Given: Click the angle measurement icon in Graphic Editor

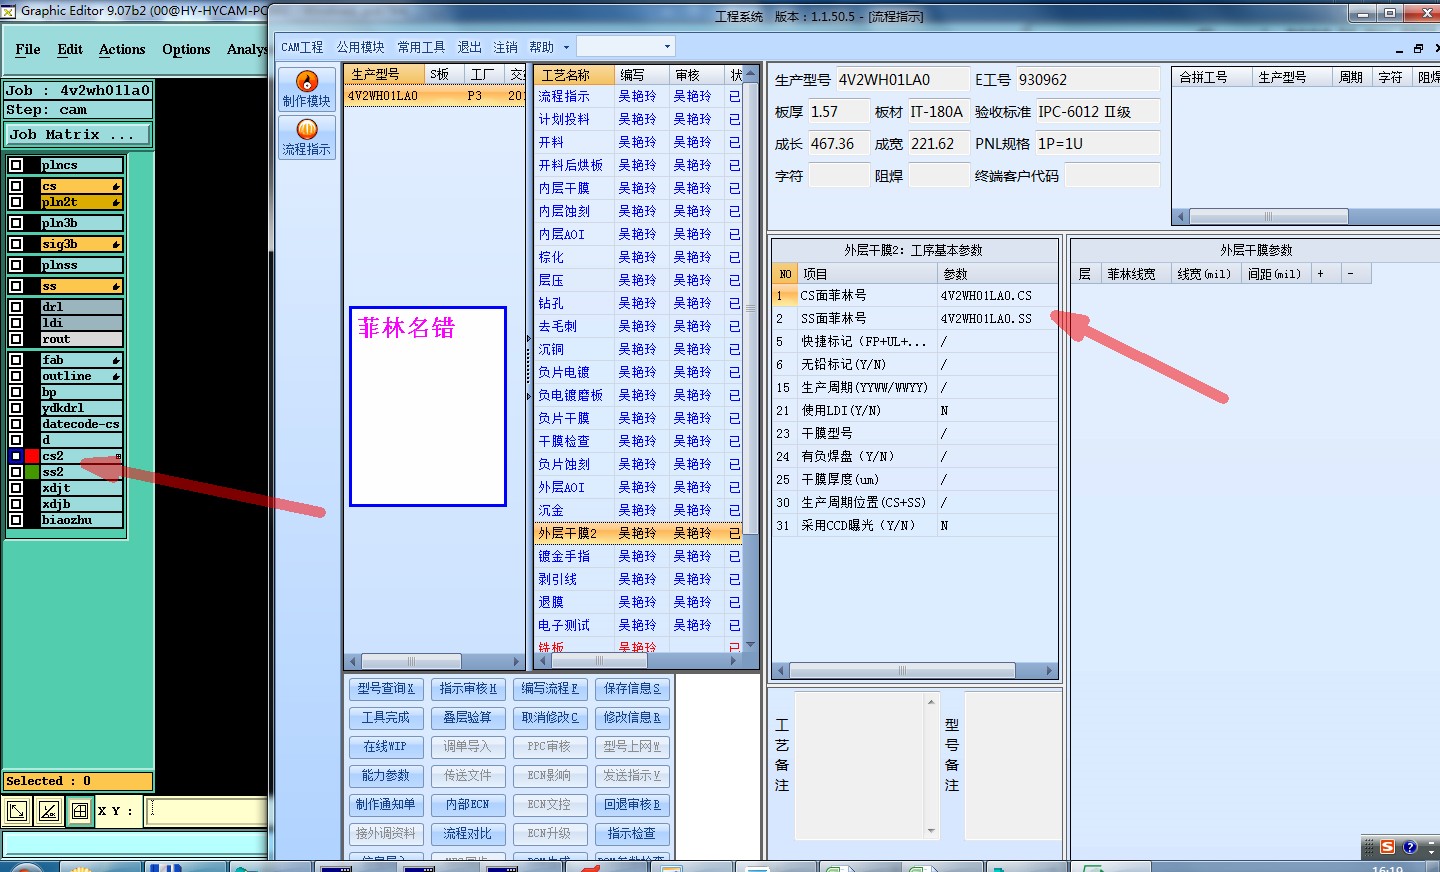Looking at the screenshot, I should pyautogui.click(x=48, y=811).
